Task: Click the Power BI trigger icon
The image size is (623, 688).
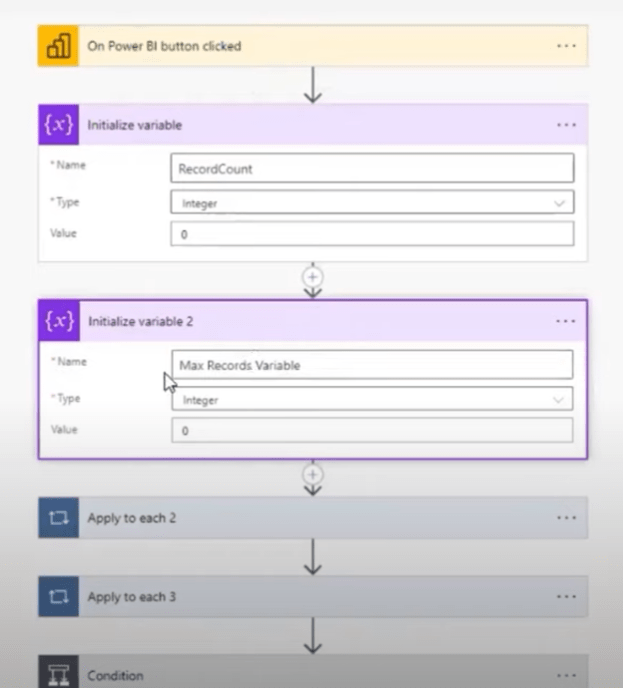Action: point(58,46)
